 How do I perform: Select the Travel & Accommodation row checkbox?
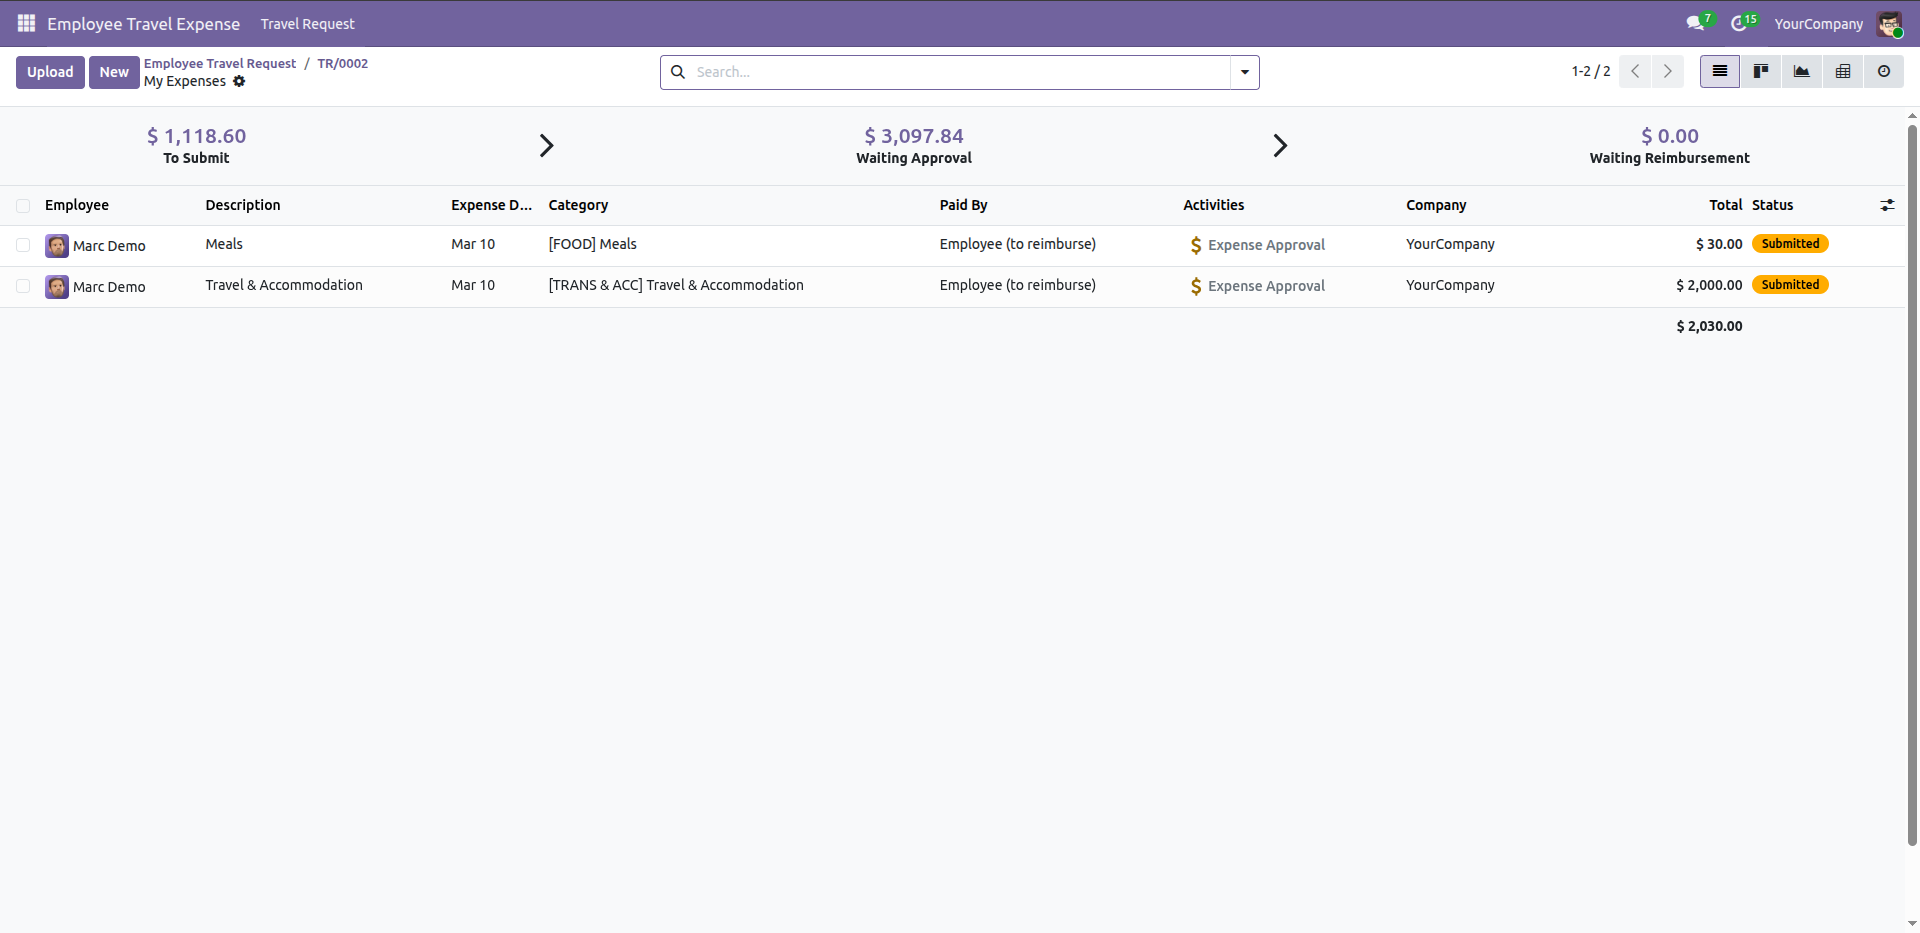pos(23,286)
